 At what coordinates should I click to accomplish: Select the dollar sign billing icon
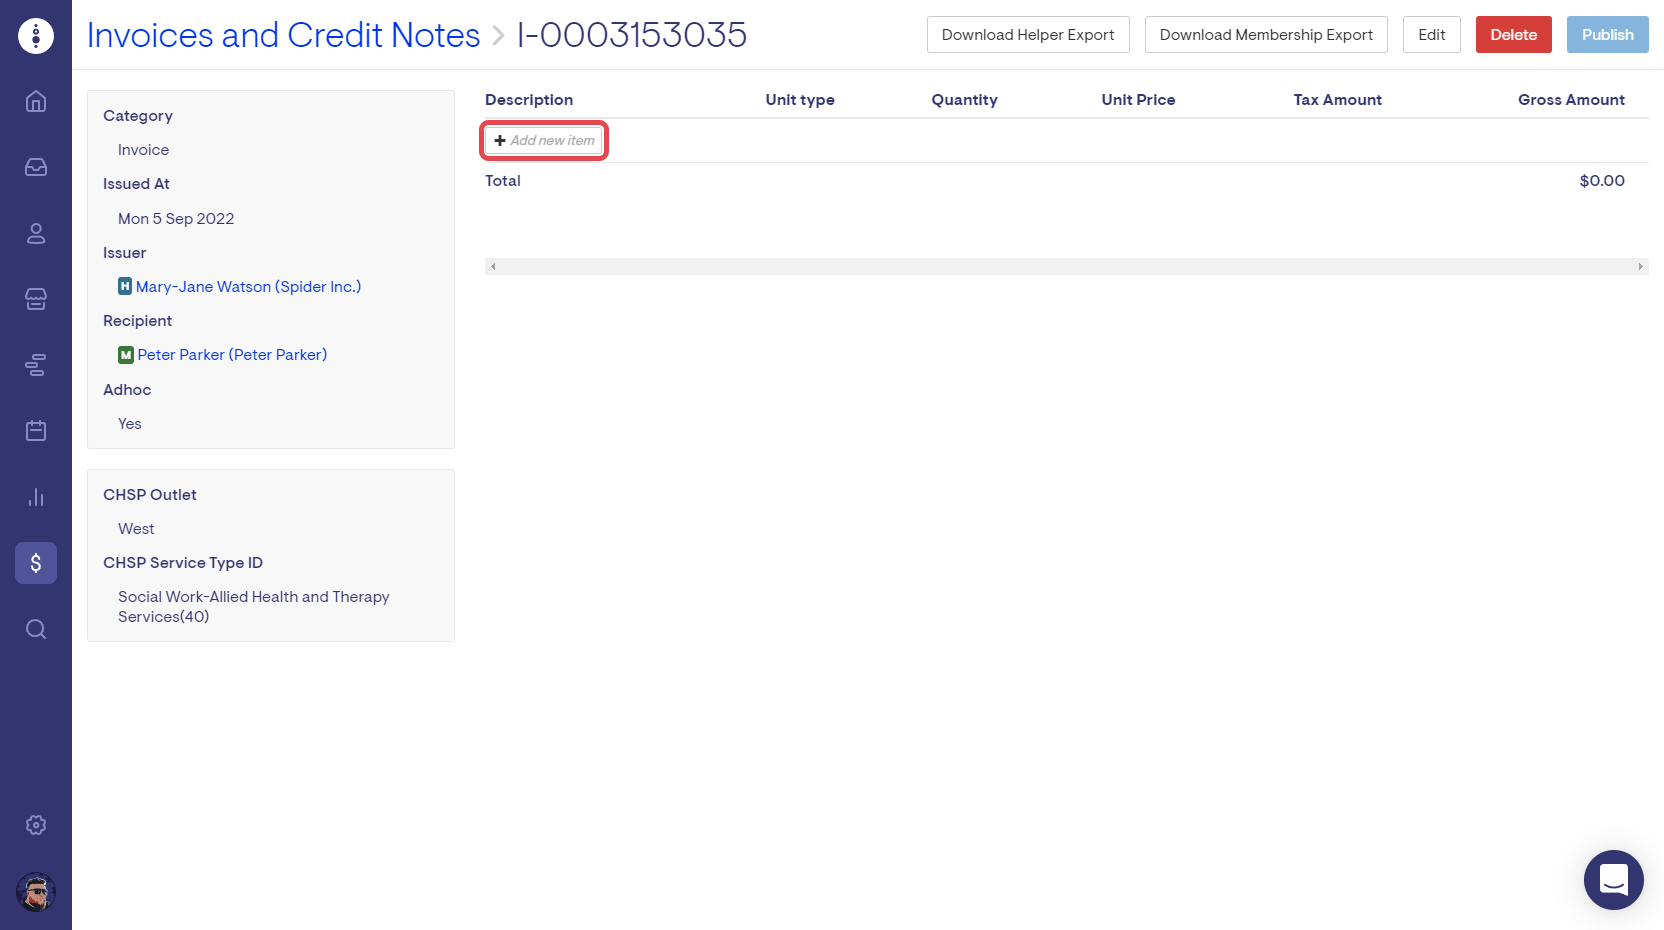[x=36, y=563]
